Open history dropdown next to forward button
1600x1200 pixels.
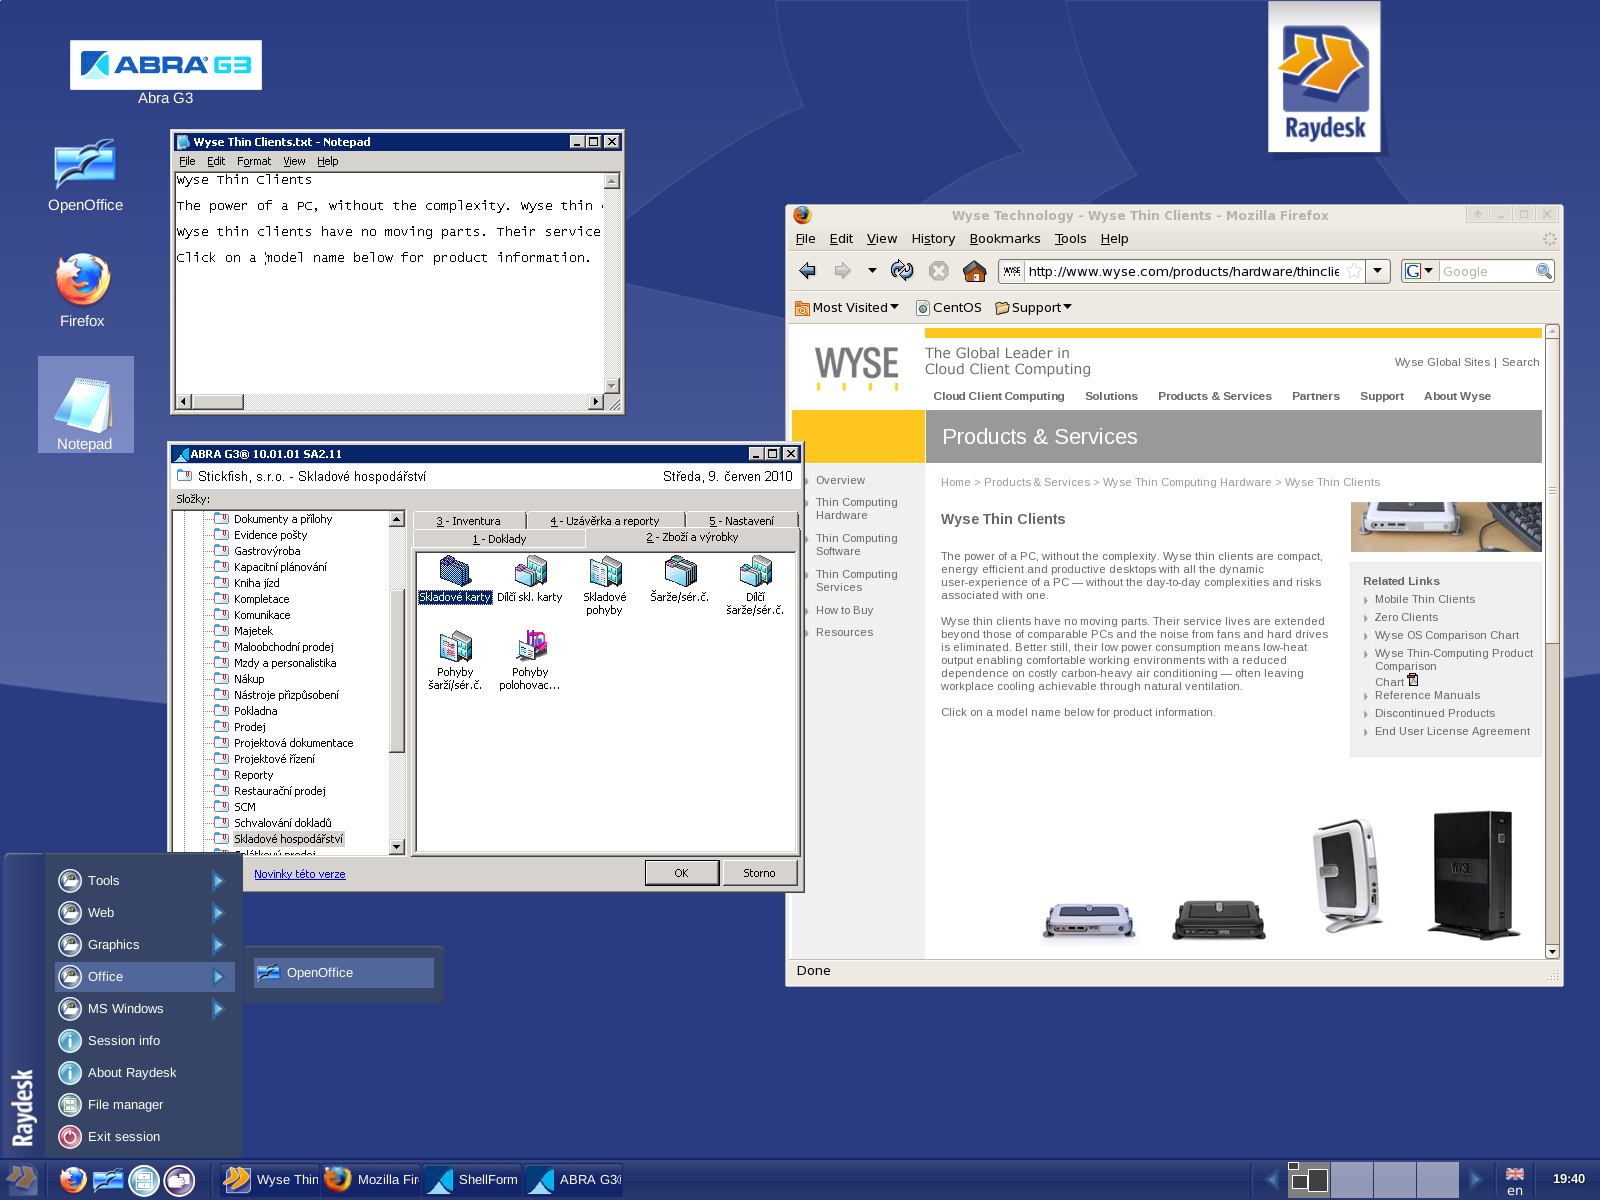click(x=872, y=271)
